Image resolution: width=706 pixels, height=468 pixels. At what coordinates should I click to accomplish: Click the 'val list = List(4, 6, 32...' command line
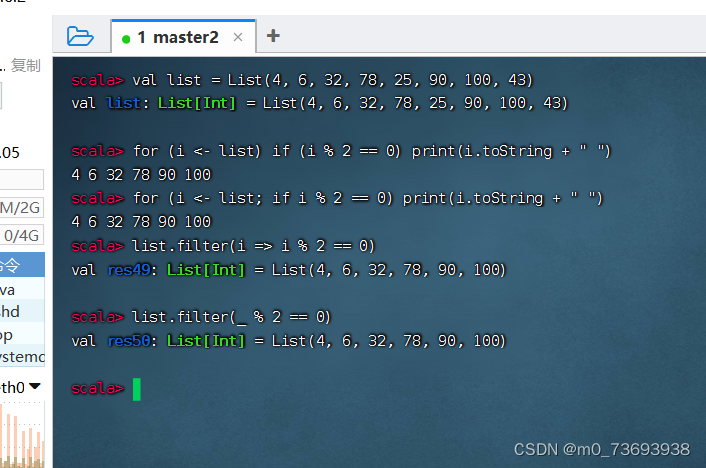coord(332,80)
